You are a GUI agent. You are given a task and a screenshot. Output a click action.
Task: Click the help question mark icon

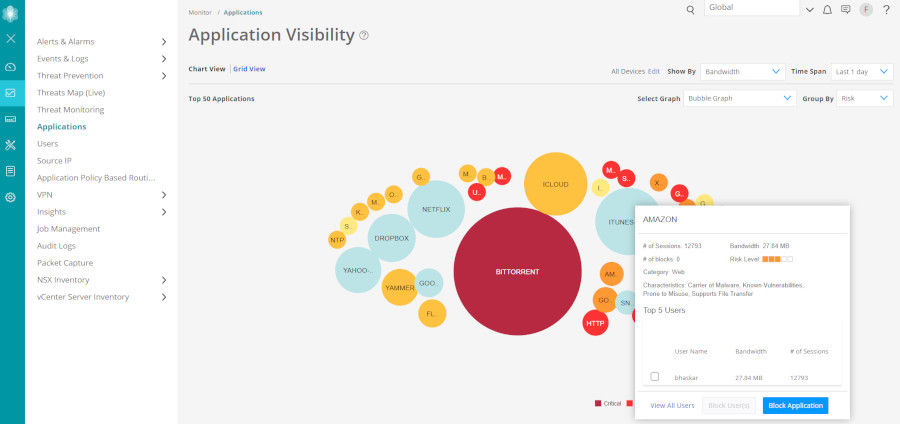tap(886, 10)
